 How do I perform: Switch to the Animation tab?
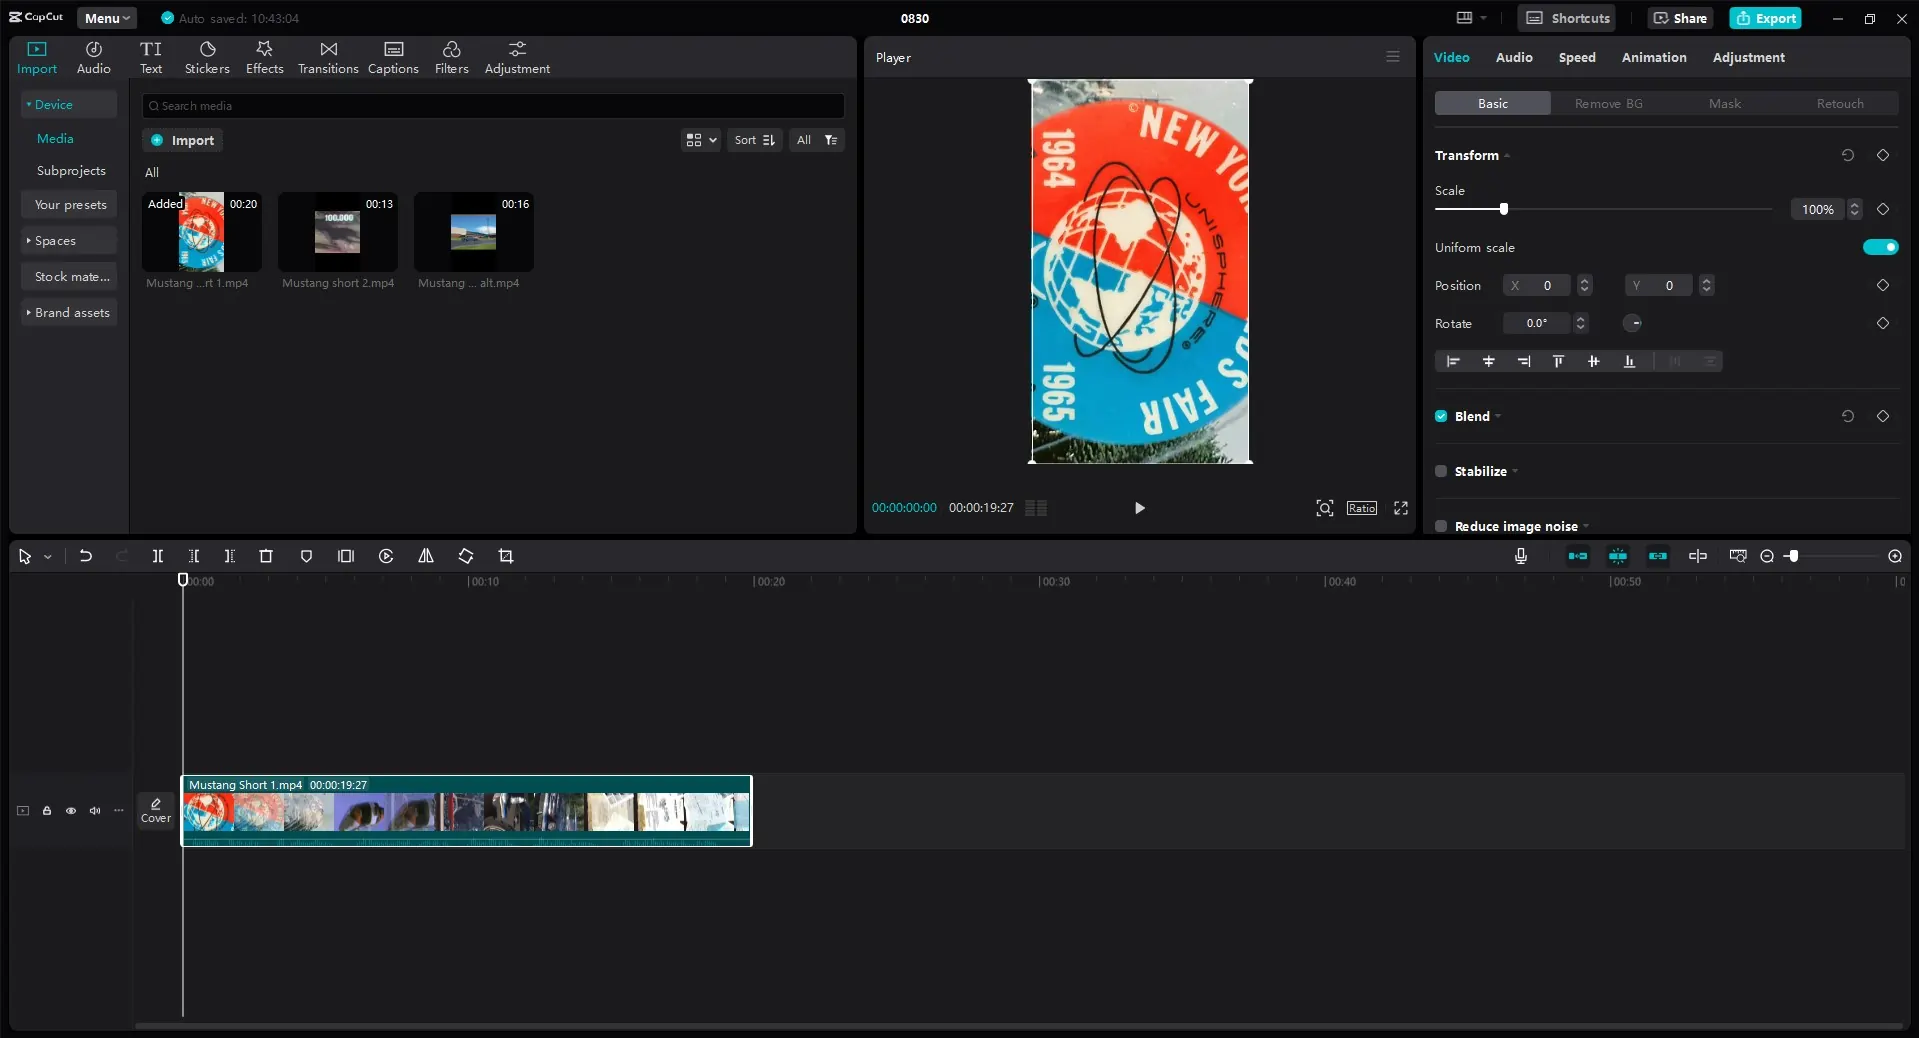pos(1654,57)
